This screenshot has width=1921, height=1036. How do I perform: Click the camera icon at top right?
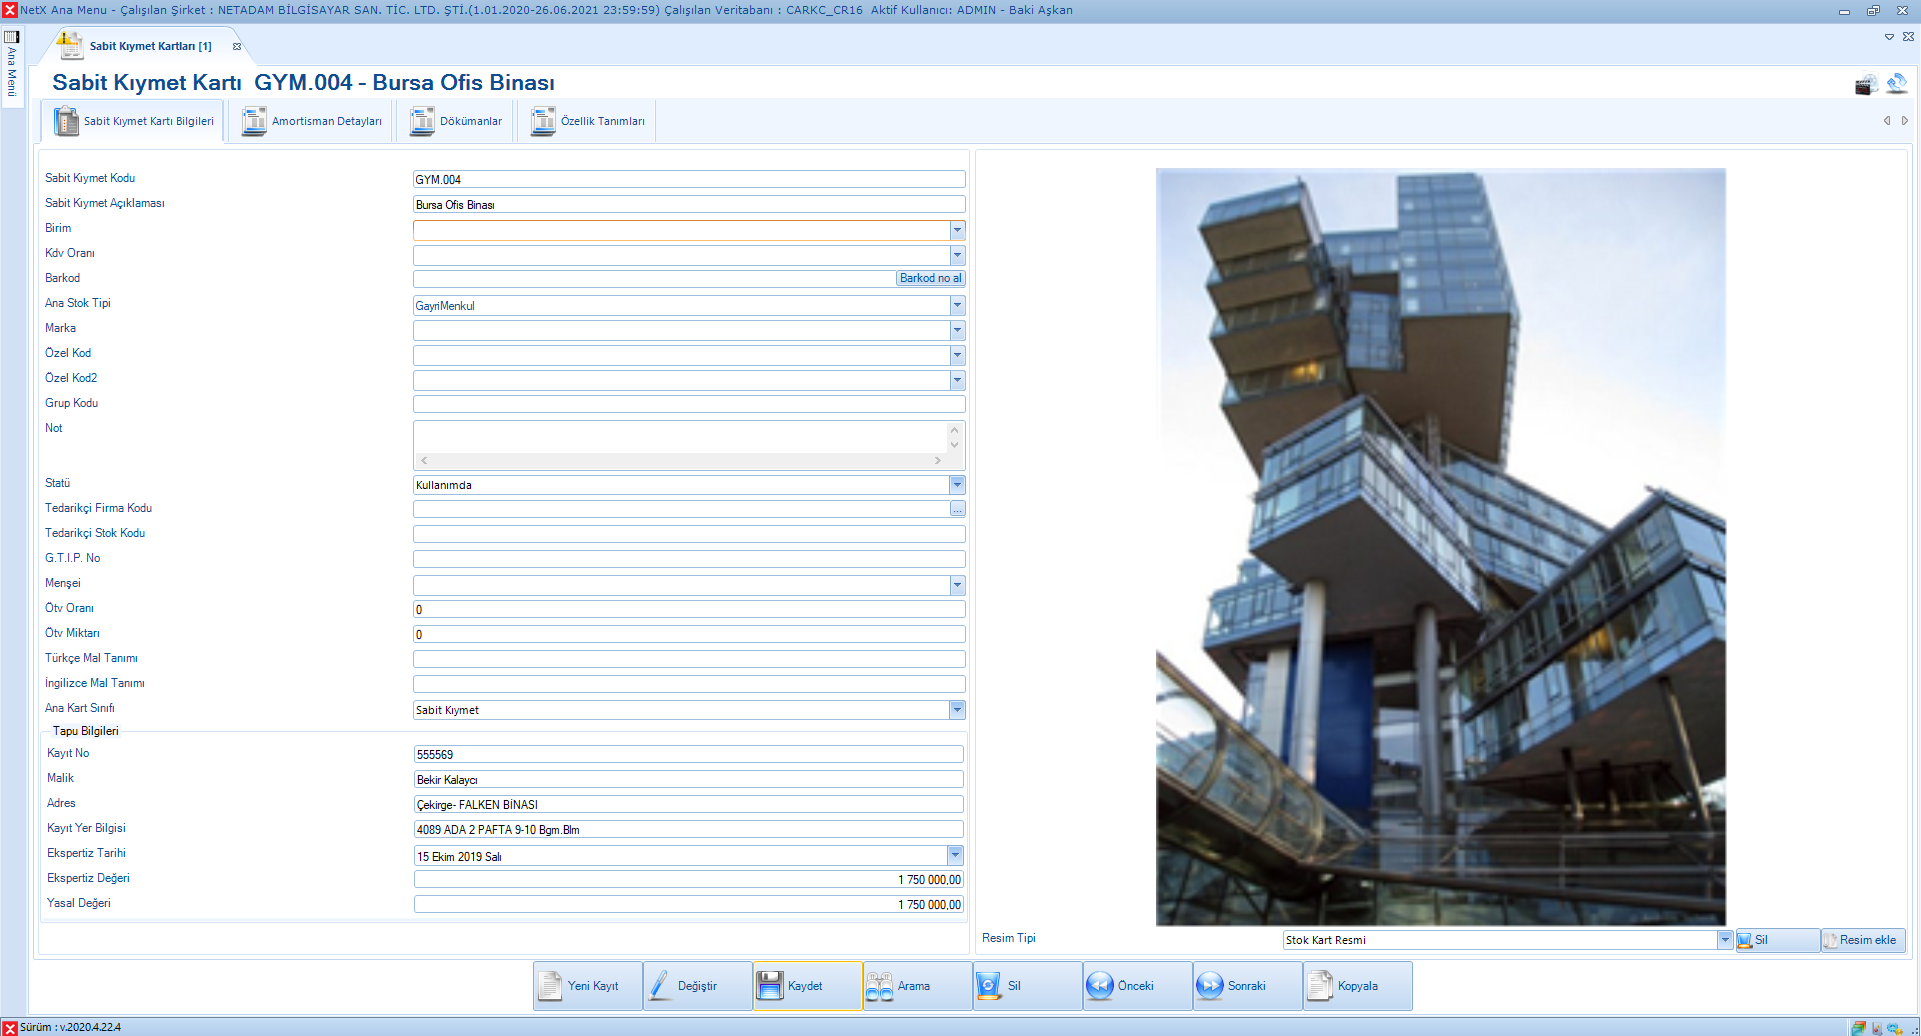[1865, 85]
